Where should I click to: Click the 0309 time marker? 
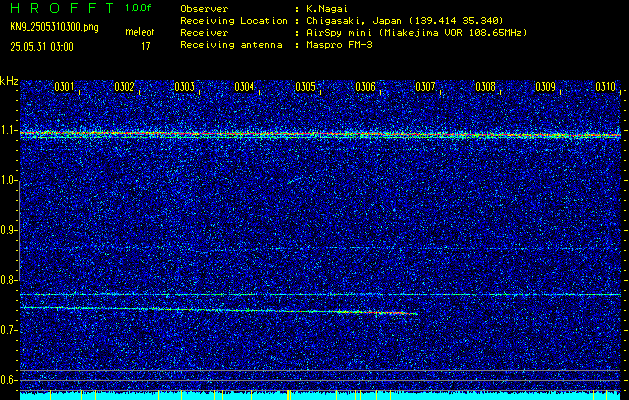click(546, 87)
